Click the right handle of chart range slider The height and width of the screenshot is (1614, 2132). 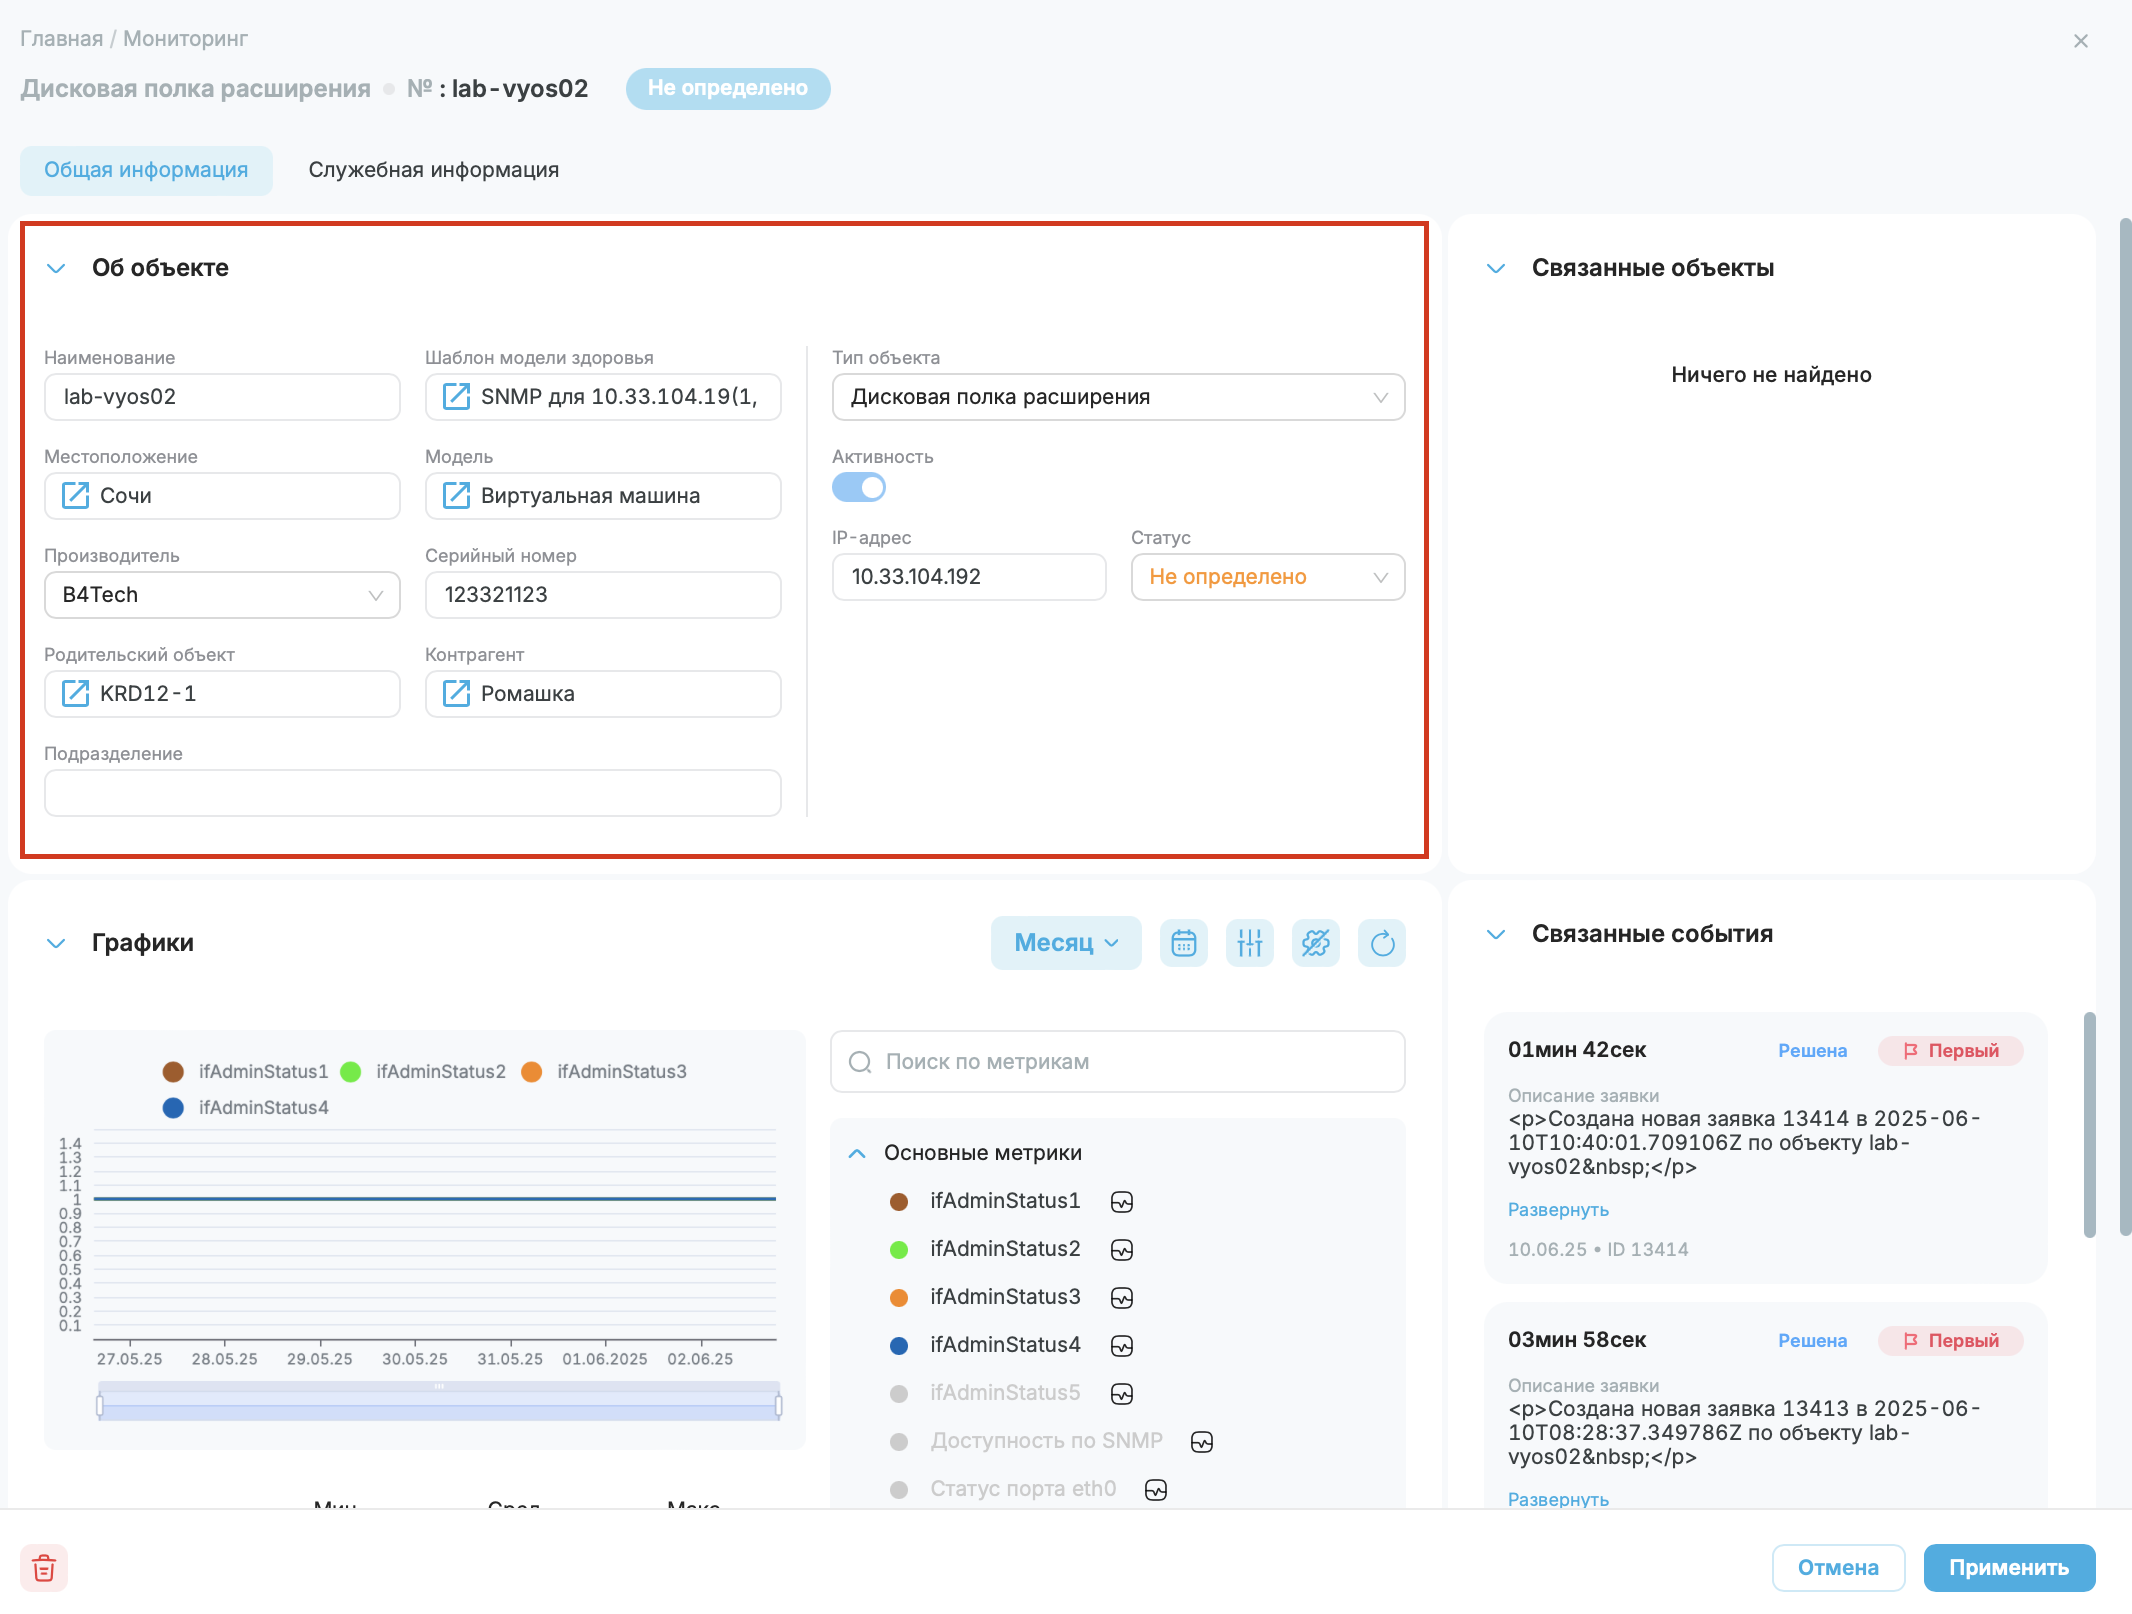(x=779, y=1406)
